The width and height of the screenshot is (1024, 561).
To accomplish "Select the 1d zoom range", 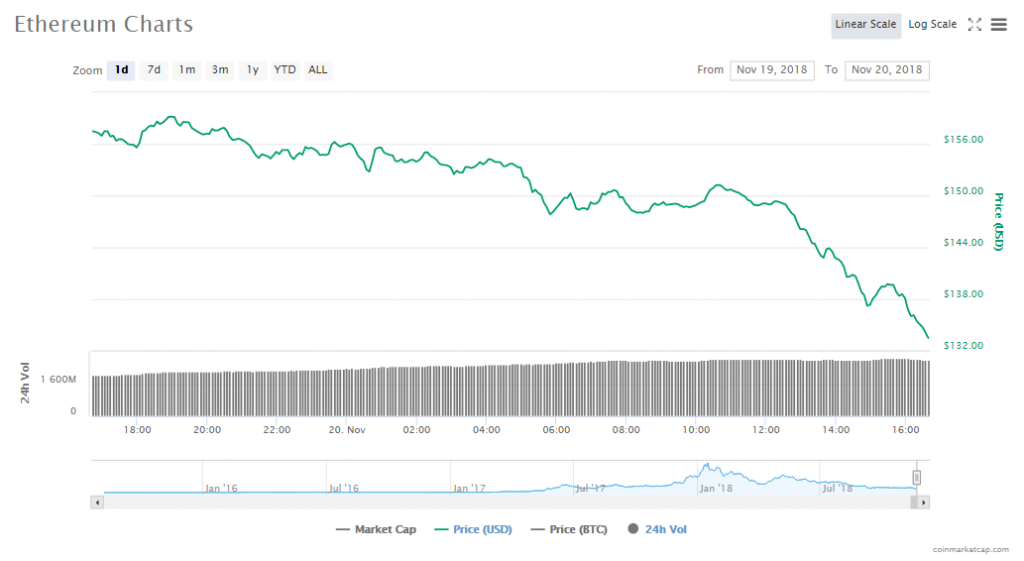I will click(121, 70).
